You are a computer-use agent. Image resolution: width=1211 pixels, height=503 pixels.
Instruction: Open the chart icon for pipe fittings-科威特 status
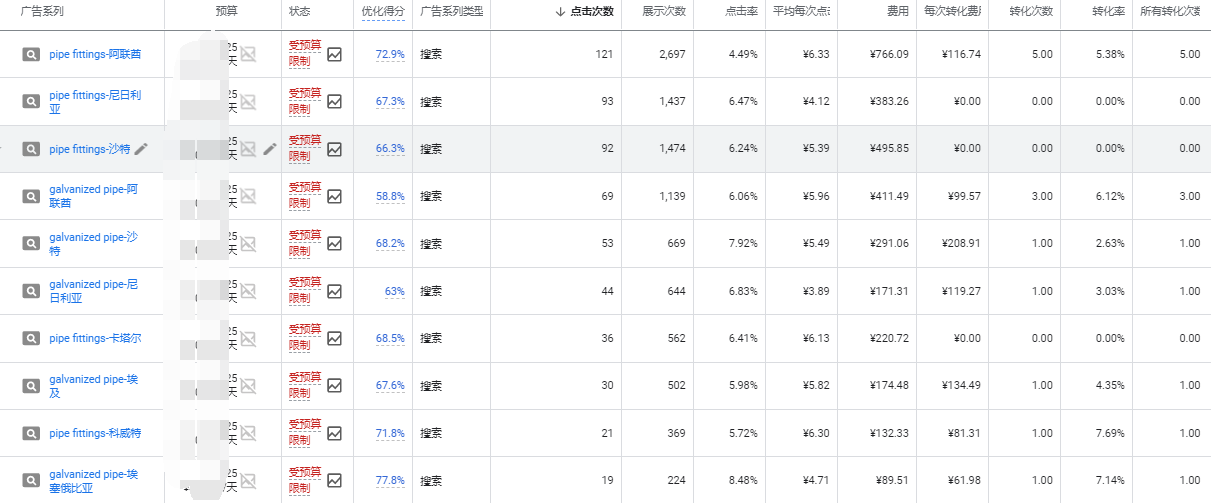pyautogui.click(x=334, y=433)
